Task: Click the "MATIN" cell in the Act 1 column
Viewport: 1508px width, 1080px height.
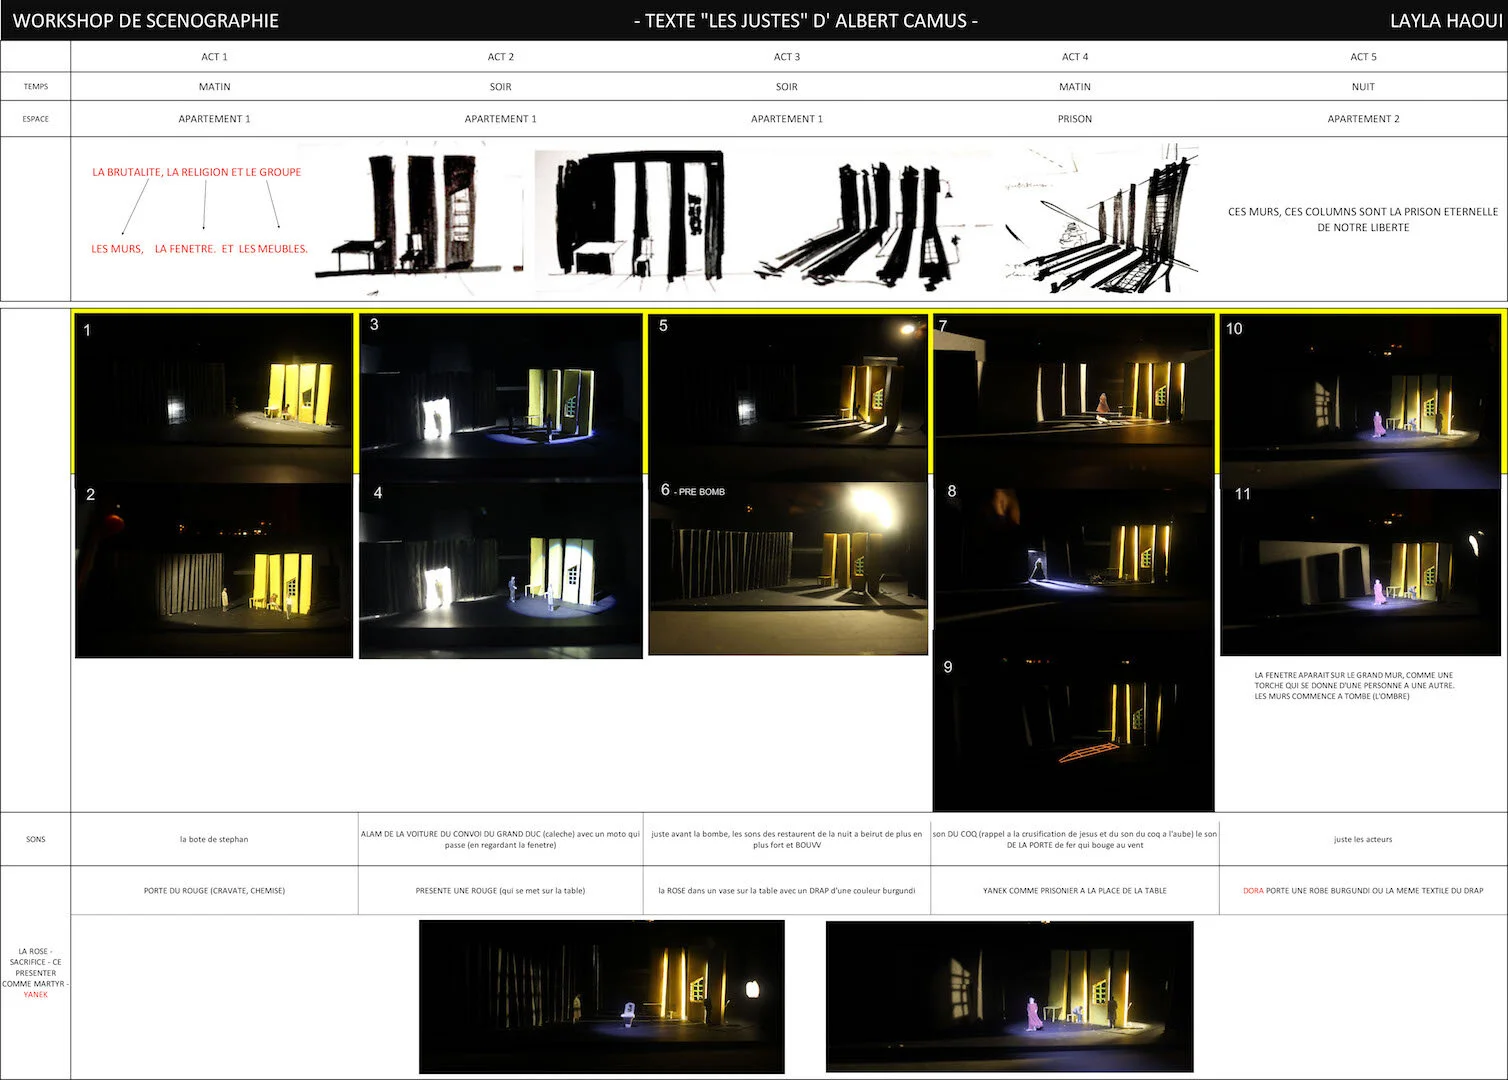Action: (214, 87)
